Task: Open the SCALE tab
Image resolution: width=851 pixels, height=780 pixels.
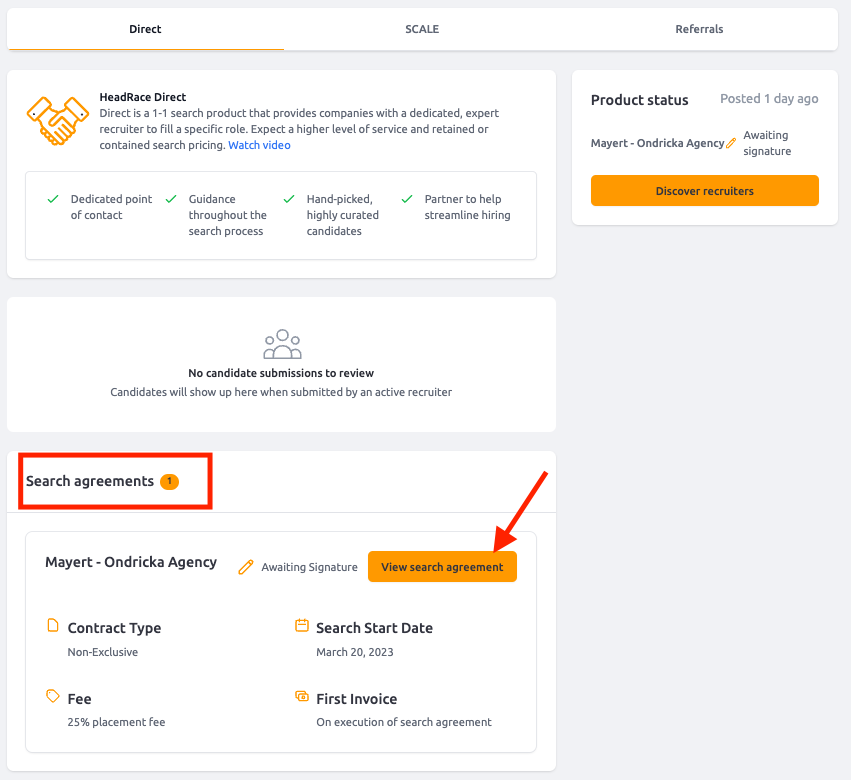Action: click(422, 29)
